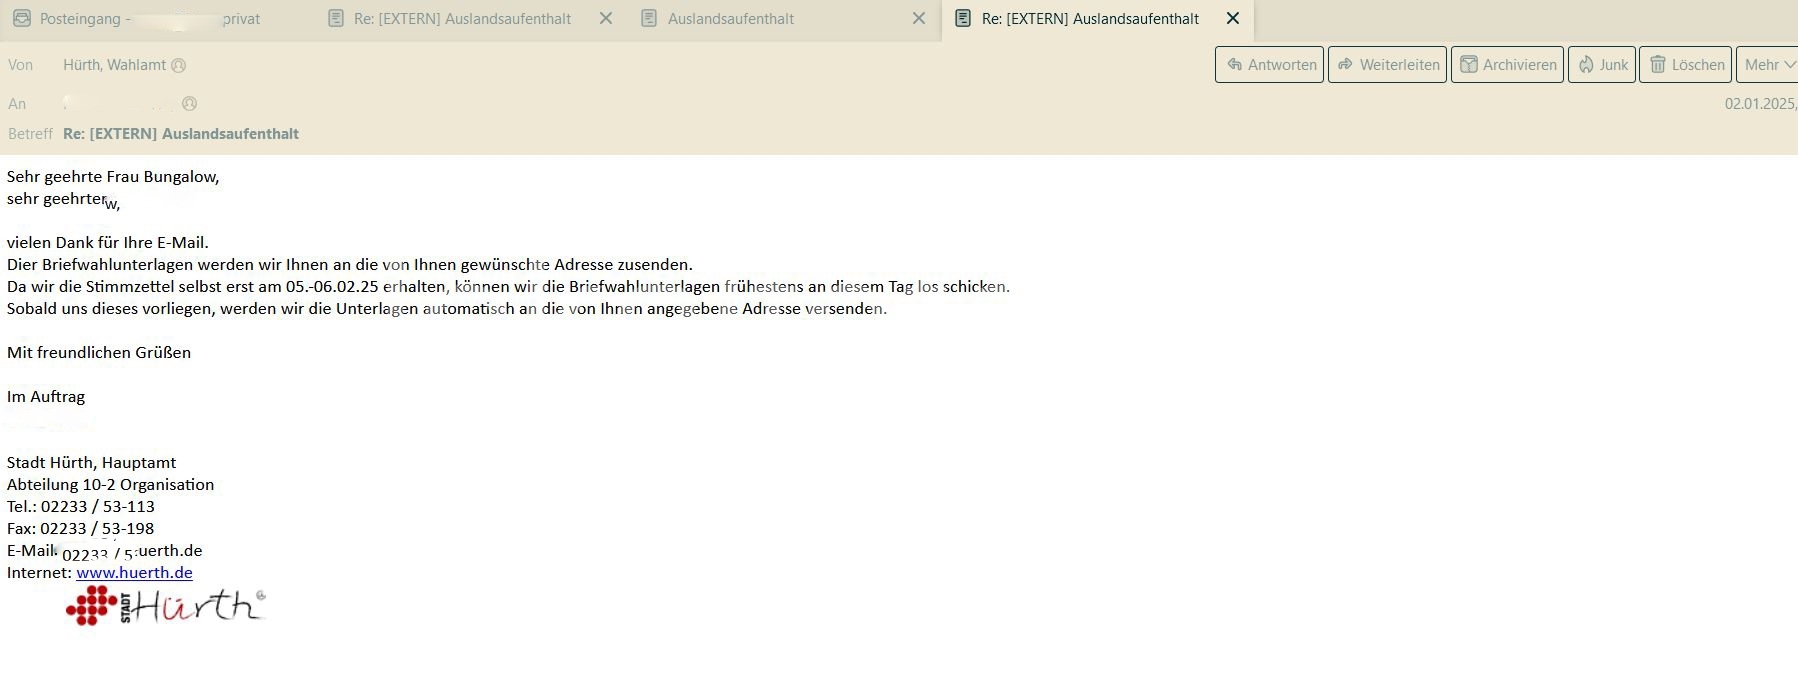Click the line 'vielen Dank für Ihre E-Mail.'
The image size is (1798, 676).
(x=108, y=243)
